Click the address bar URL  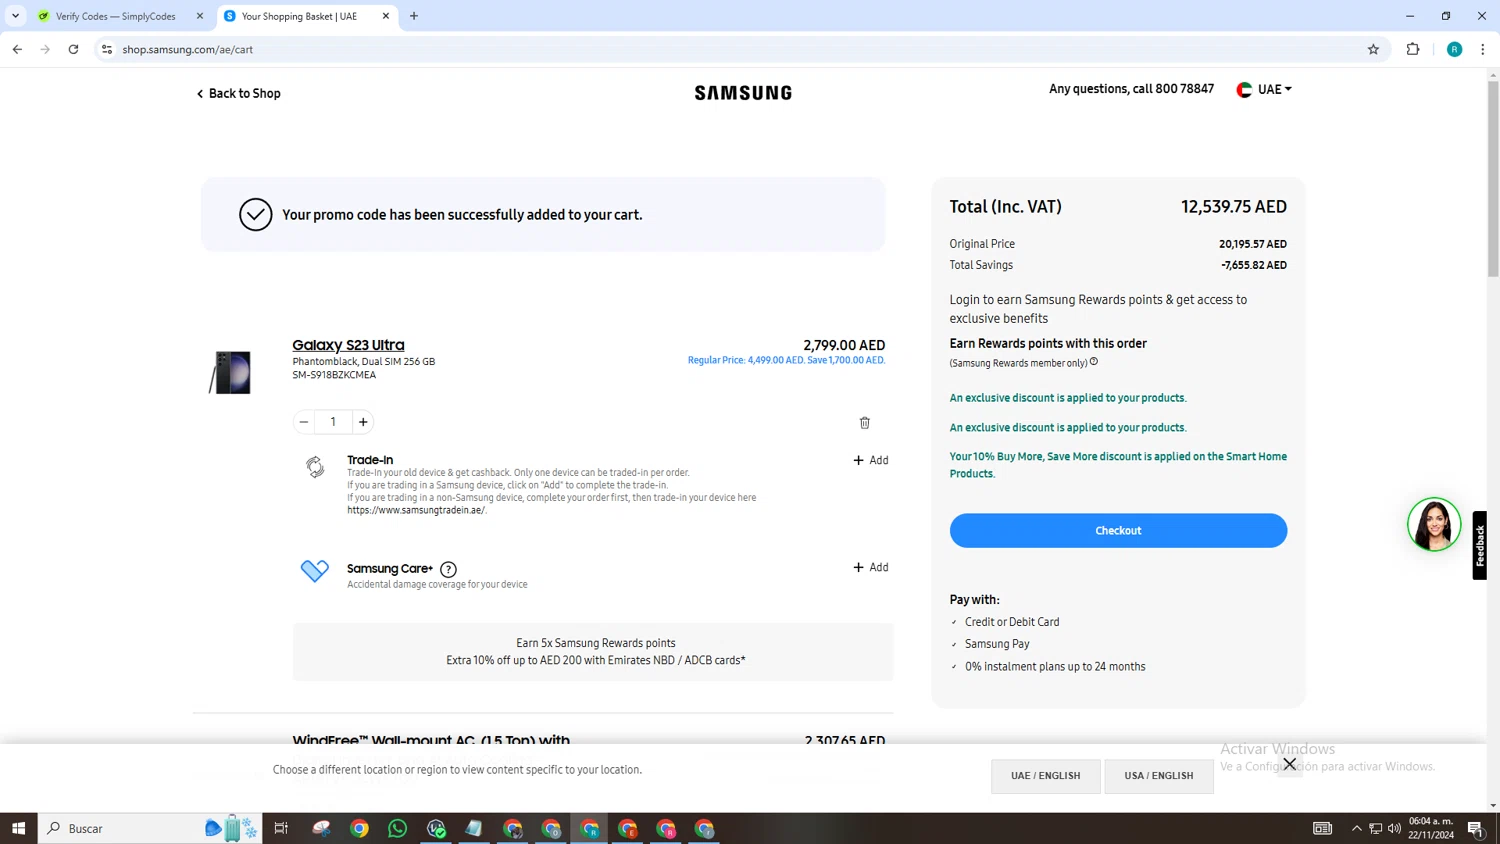coord(187,49)
